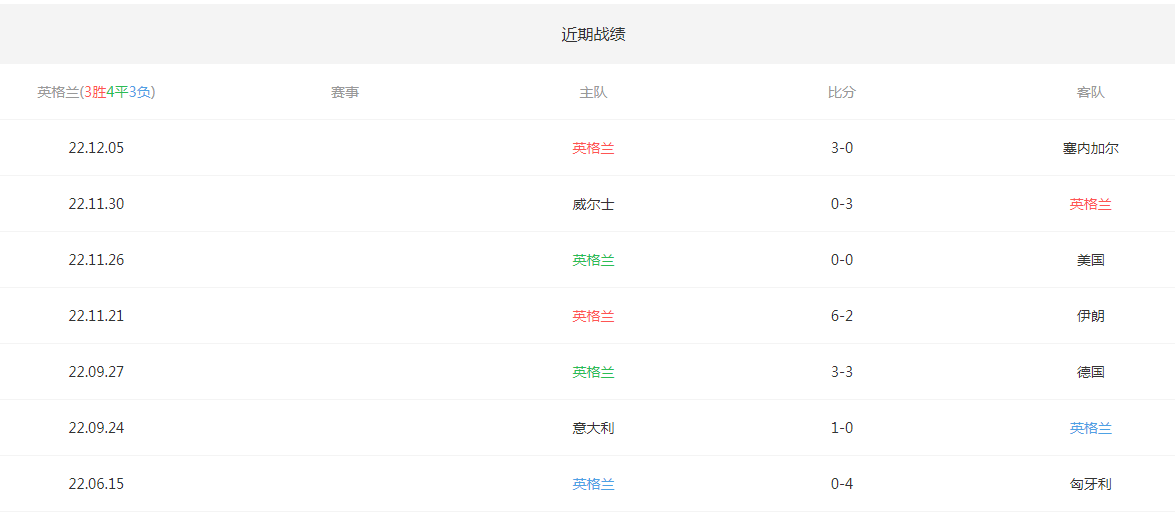Open away team 德国
Image resolution: width=1175 pixels, height=521 pixels.
tap(1090, 372)
